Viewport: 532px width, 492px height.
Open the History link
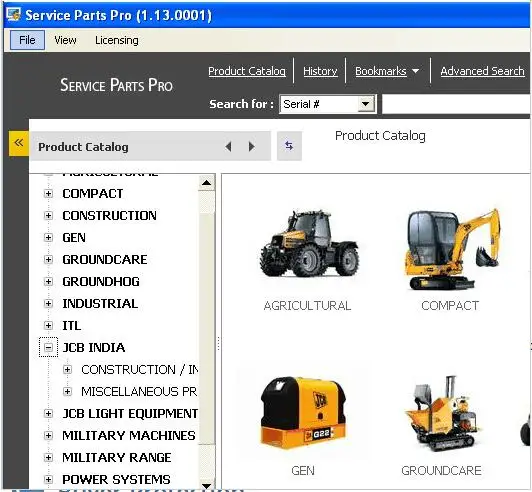[320, 71]
